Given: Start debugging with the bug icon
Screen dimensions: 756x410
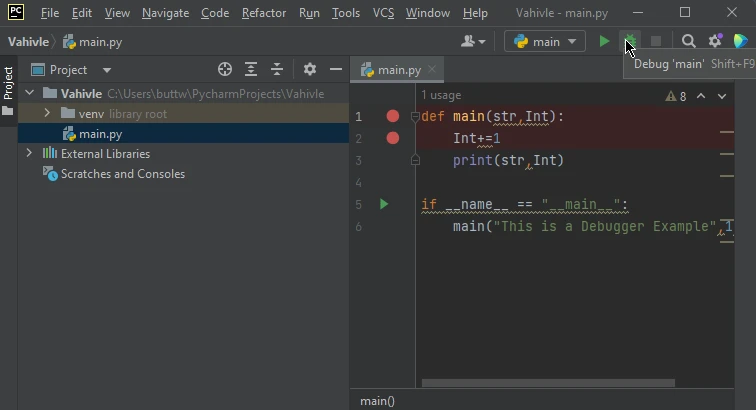Looking at the screenshot, I should tap(630, 41).
